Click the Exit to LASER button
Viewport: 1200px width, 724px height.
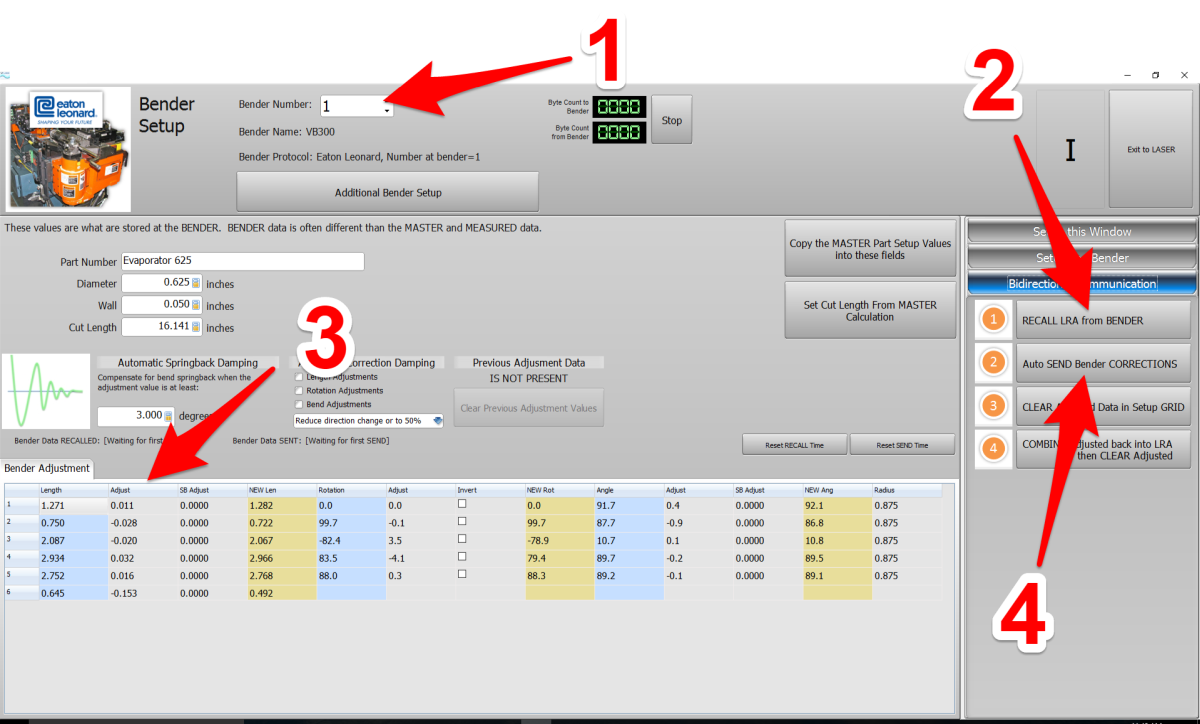[x=1150, y=150]
